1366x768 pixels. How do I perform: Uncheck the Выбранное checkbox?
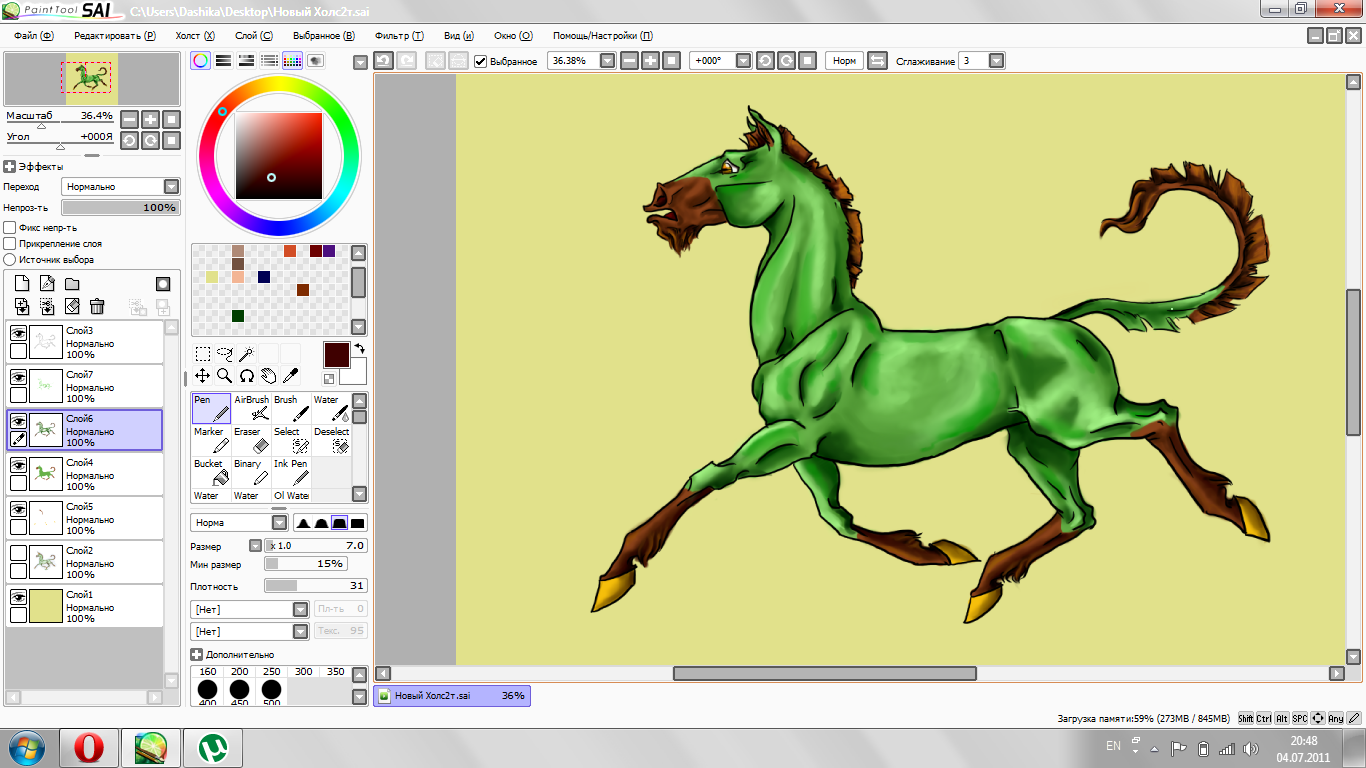(481, 61)
